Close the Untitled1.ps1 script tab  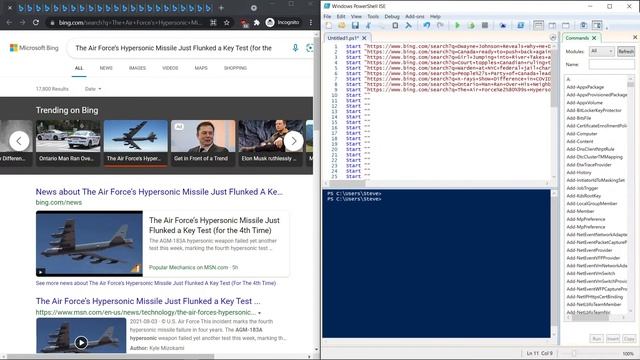coord(364,38)
